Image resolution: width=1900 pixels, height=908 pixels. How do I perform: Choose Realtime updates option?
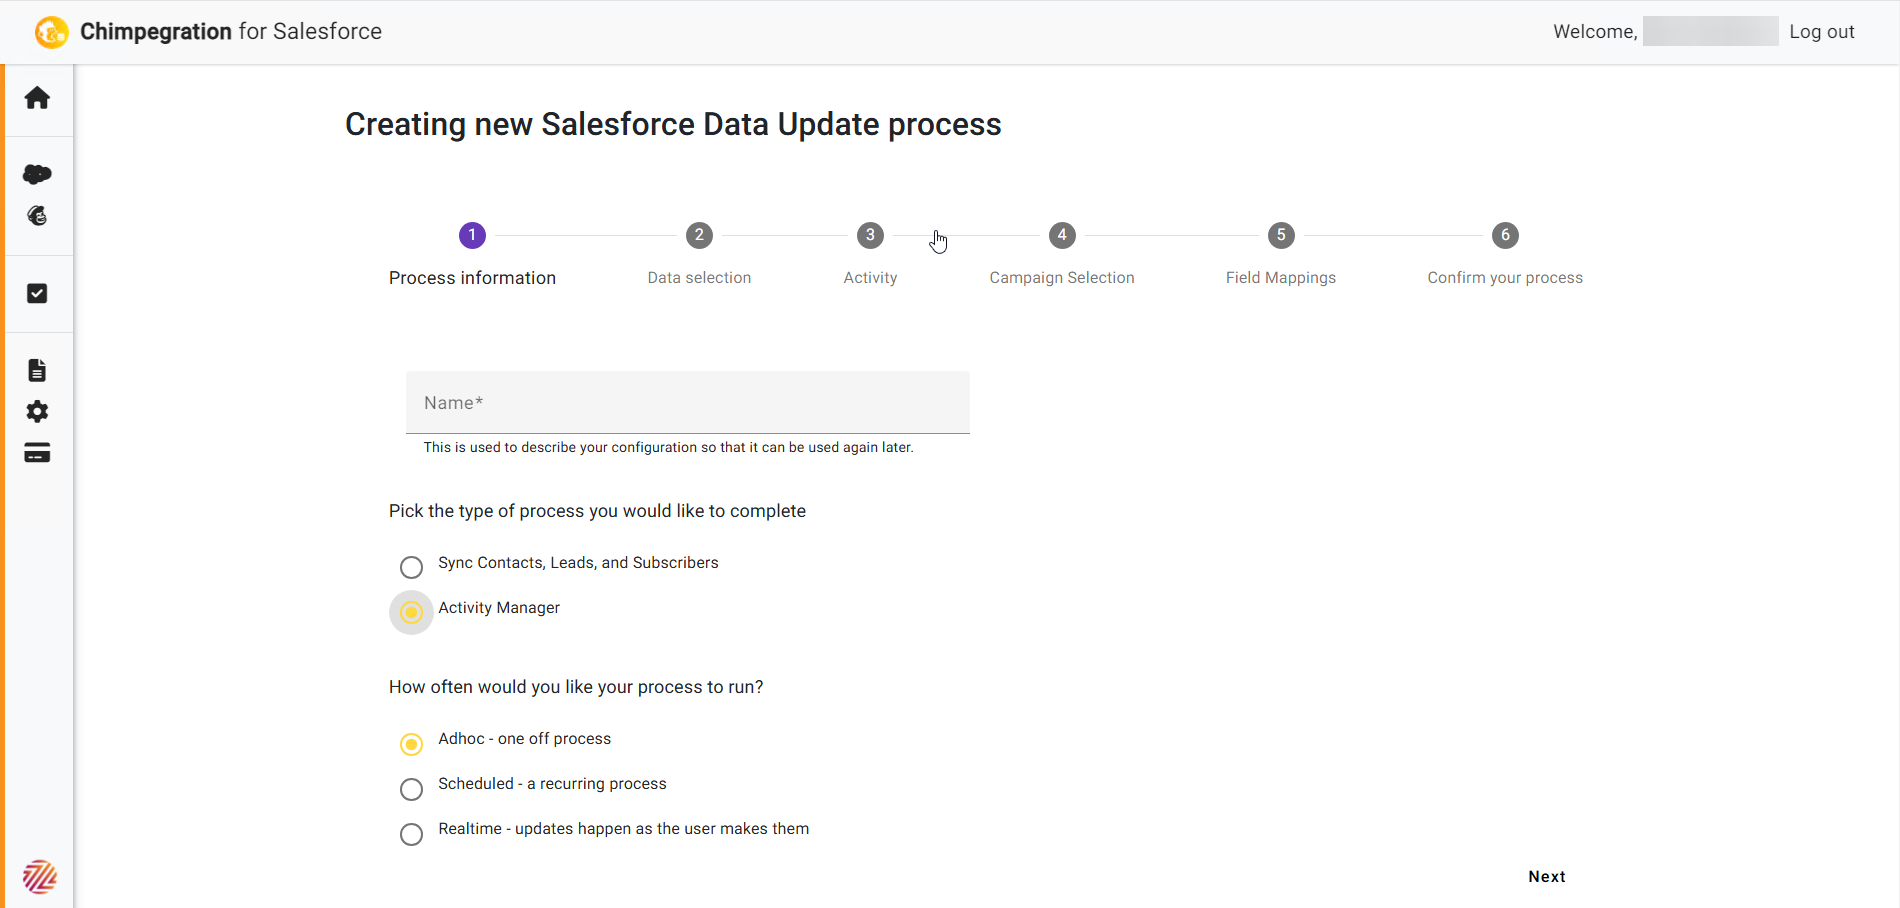[411, 834]
